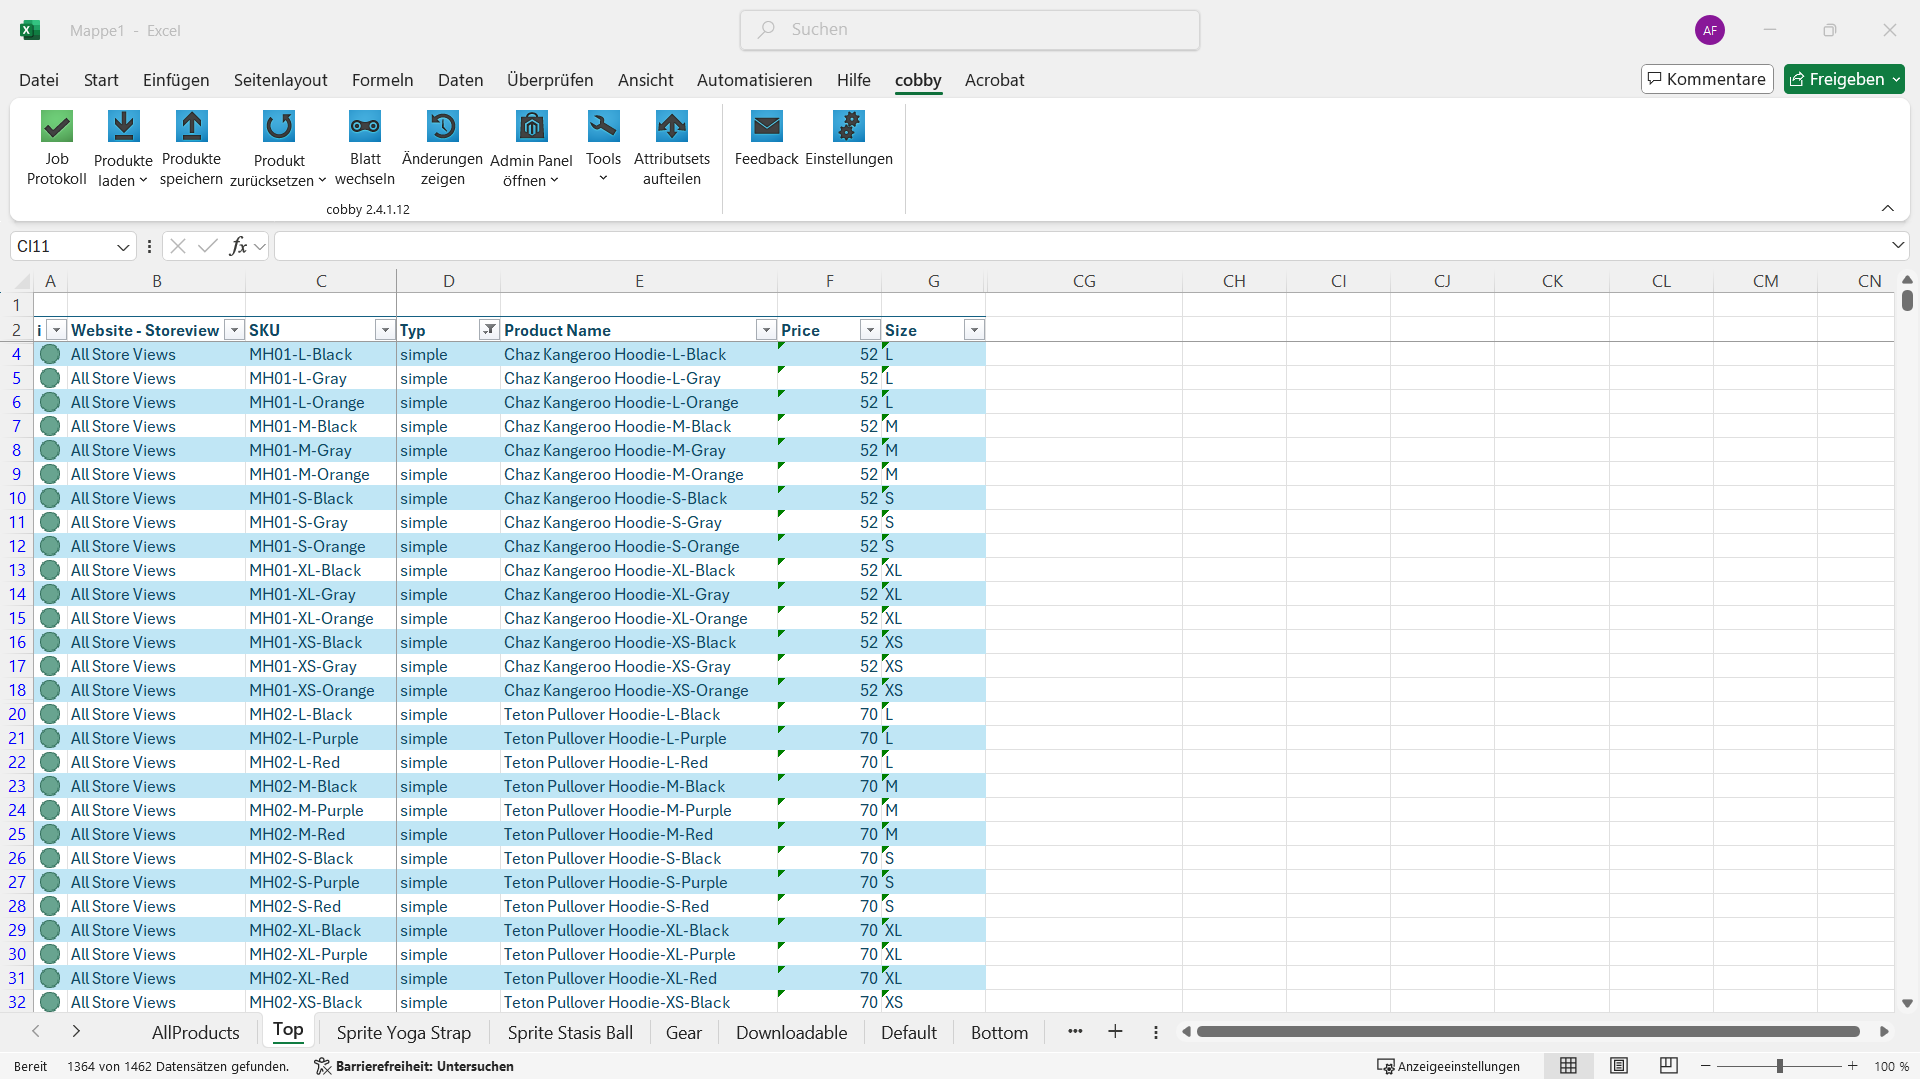Adjust the zoom slider handle
Image resolution: width=1920 pixels, height=1080 pixels.
coord(1780,1066)
